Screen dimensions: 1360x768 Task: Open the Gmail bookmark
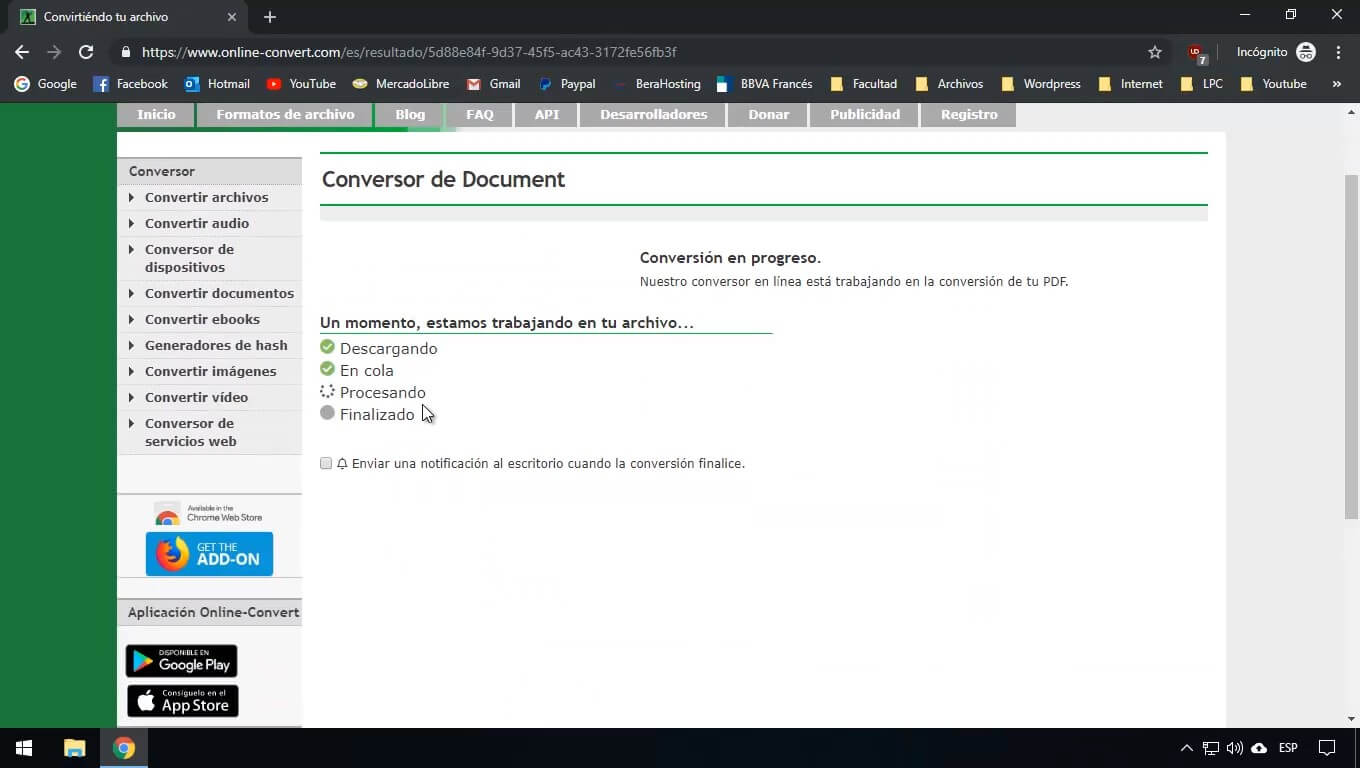(494, 84)
